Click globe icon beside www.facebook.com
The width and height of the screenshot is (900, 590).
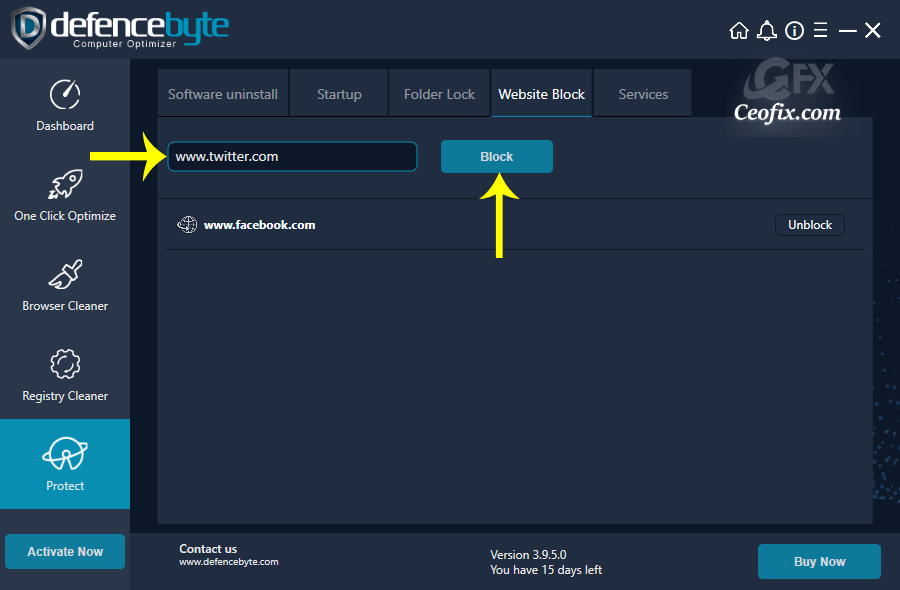tap(187, 224)
